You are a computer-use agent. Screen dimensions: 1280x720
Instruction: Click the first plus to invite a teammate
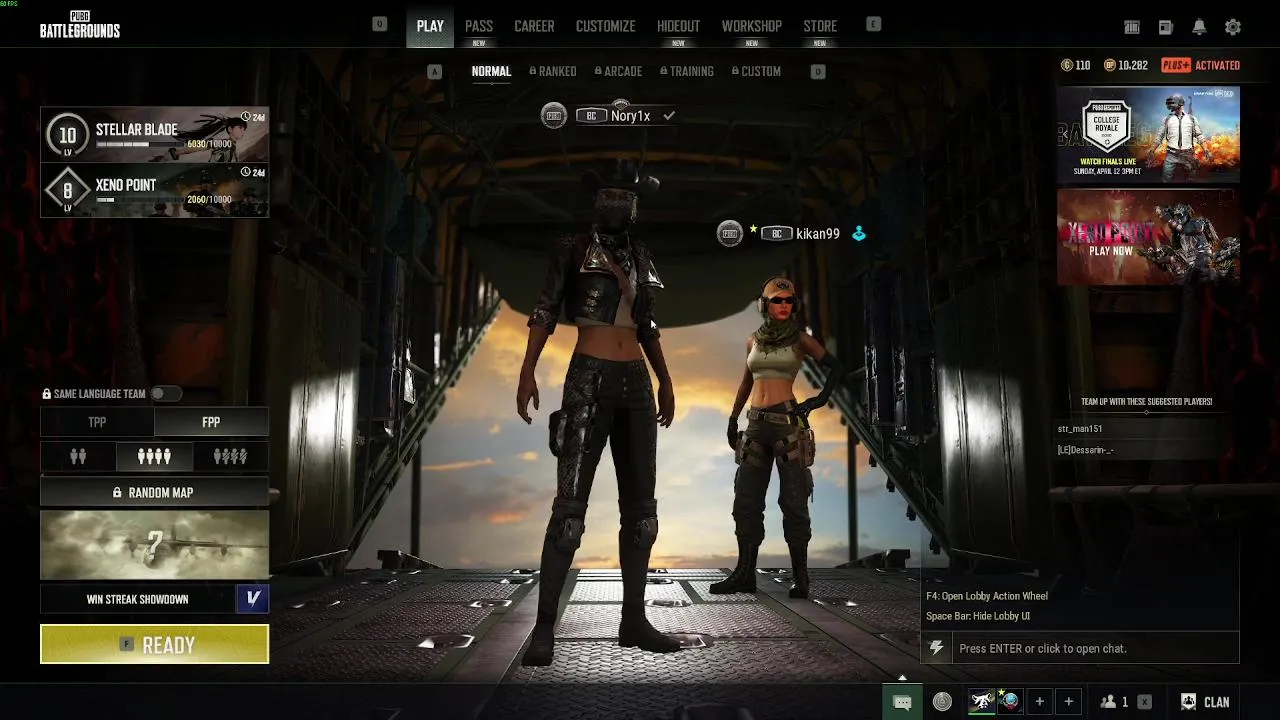pos(1039,702)
